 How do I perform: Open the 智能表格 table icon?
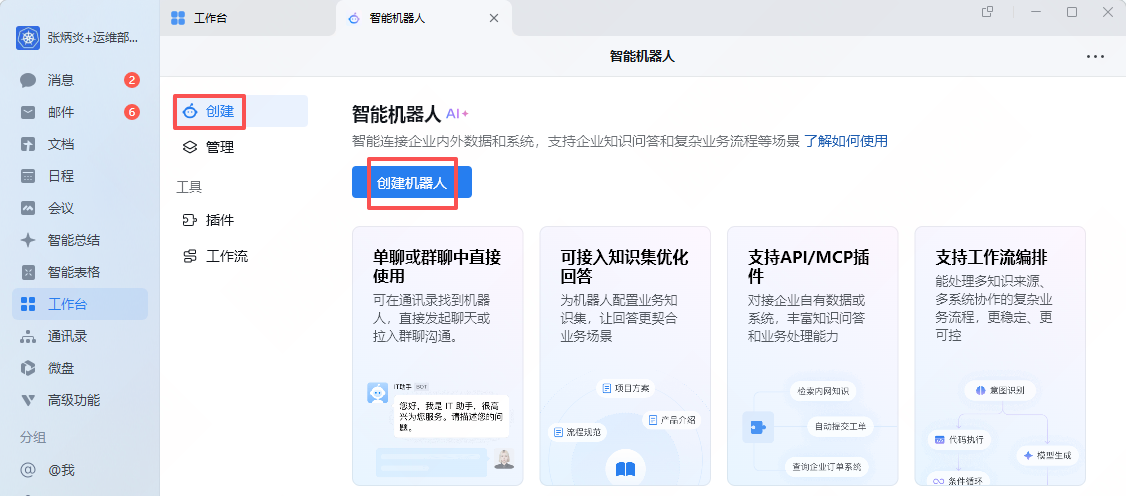pos(28,272)
